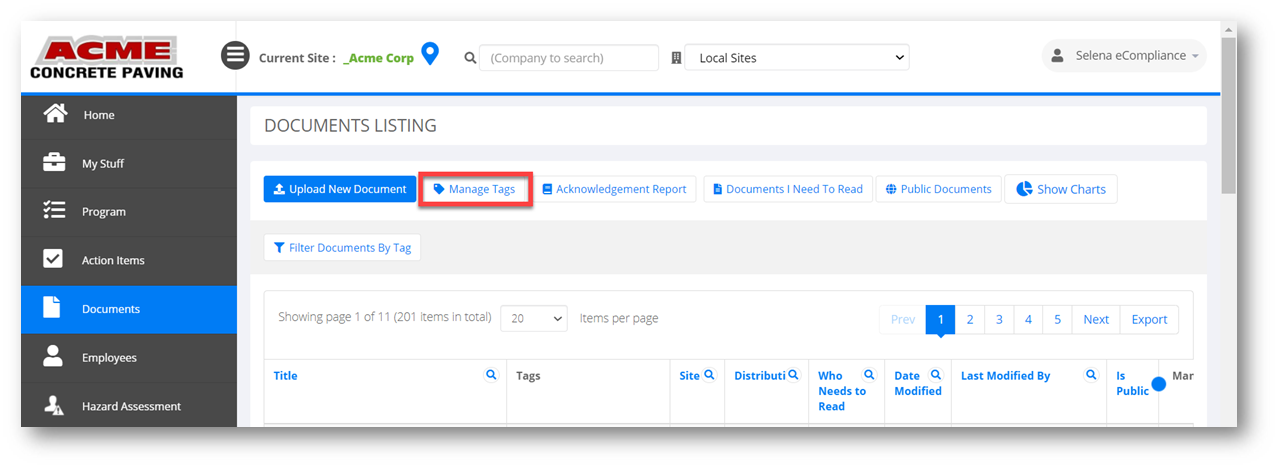Viewport: 1279px width, 469px height.
Task: Open the items per page dropdown
Action: point(534,319)
